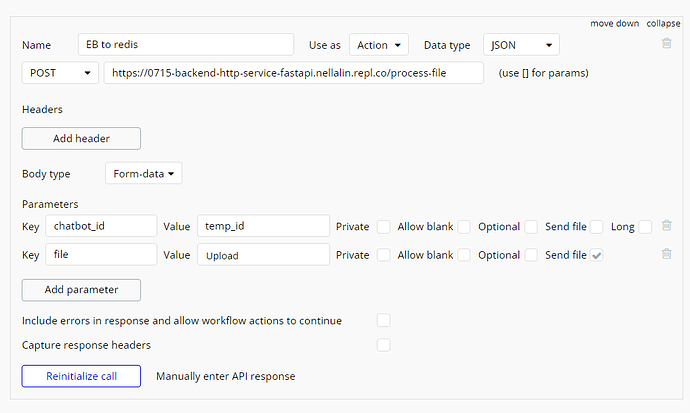
Task: Uncheck Send file for file parameter
Action: pos(597,255)
